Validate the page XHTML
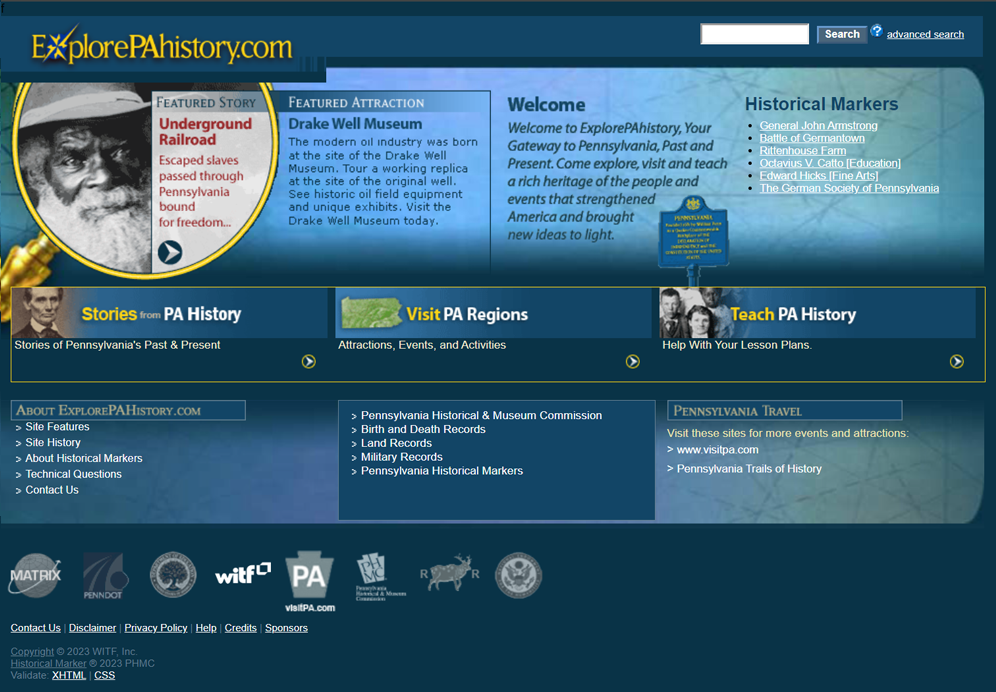Screen dimensions: 996x692 [x=69, y=675]
